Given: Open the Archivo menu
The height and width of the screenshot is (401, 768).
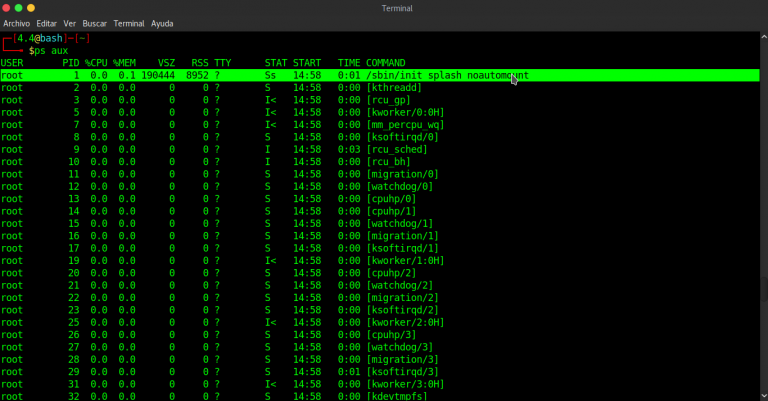Looking at the screenshot, I should click(16, 22).
